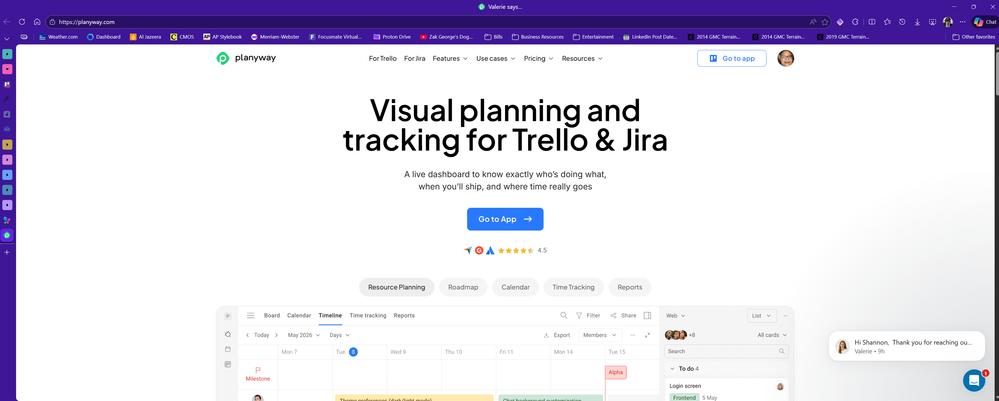Open the Proton Drive bookmark
This screenshot has height=401, width=999.
(392, 37)
